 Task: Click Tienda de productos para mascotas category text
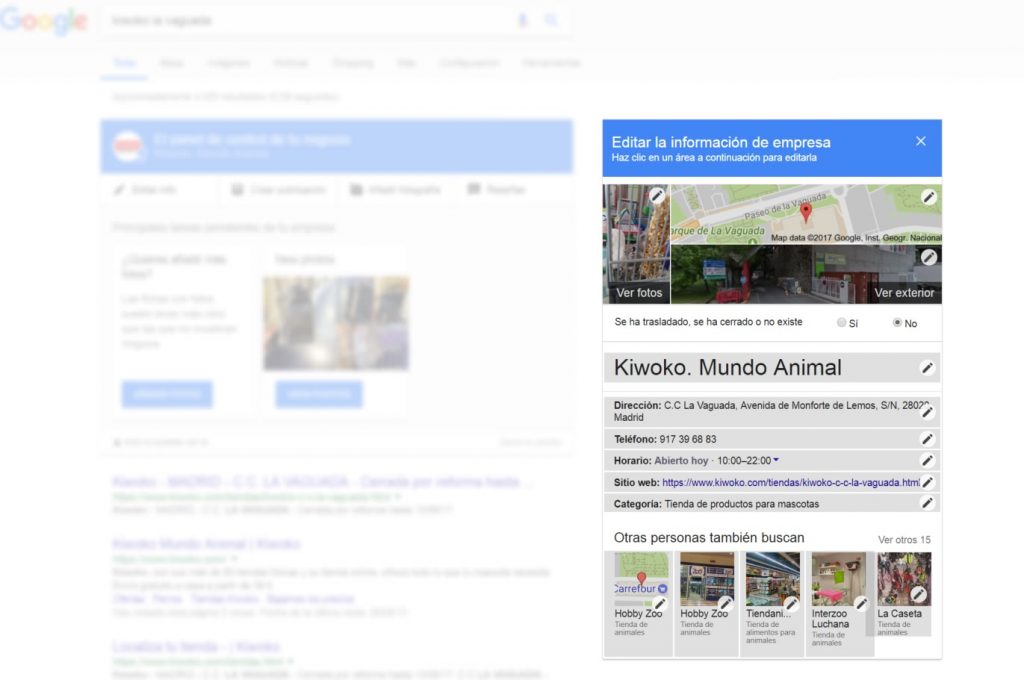tap(741, 504)
